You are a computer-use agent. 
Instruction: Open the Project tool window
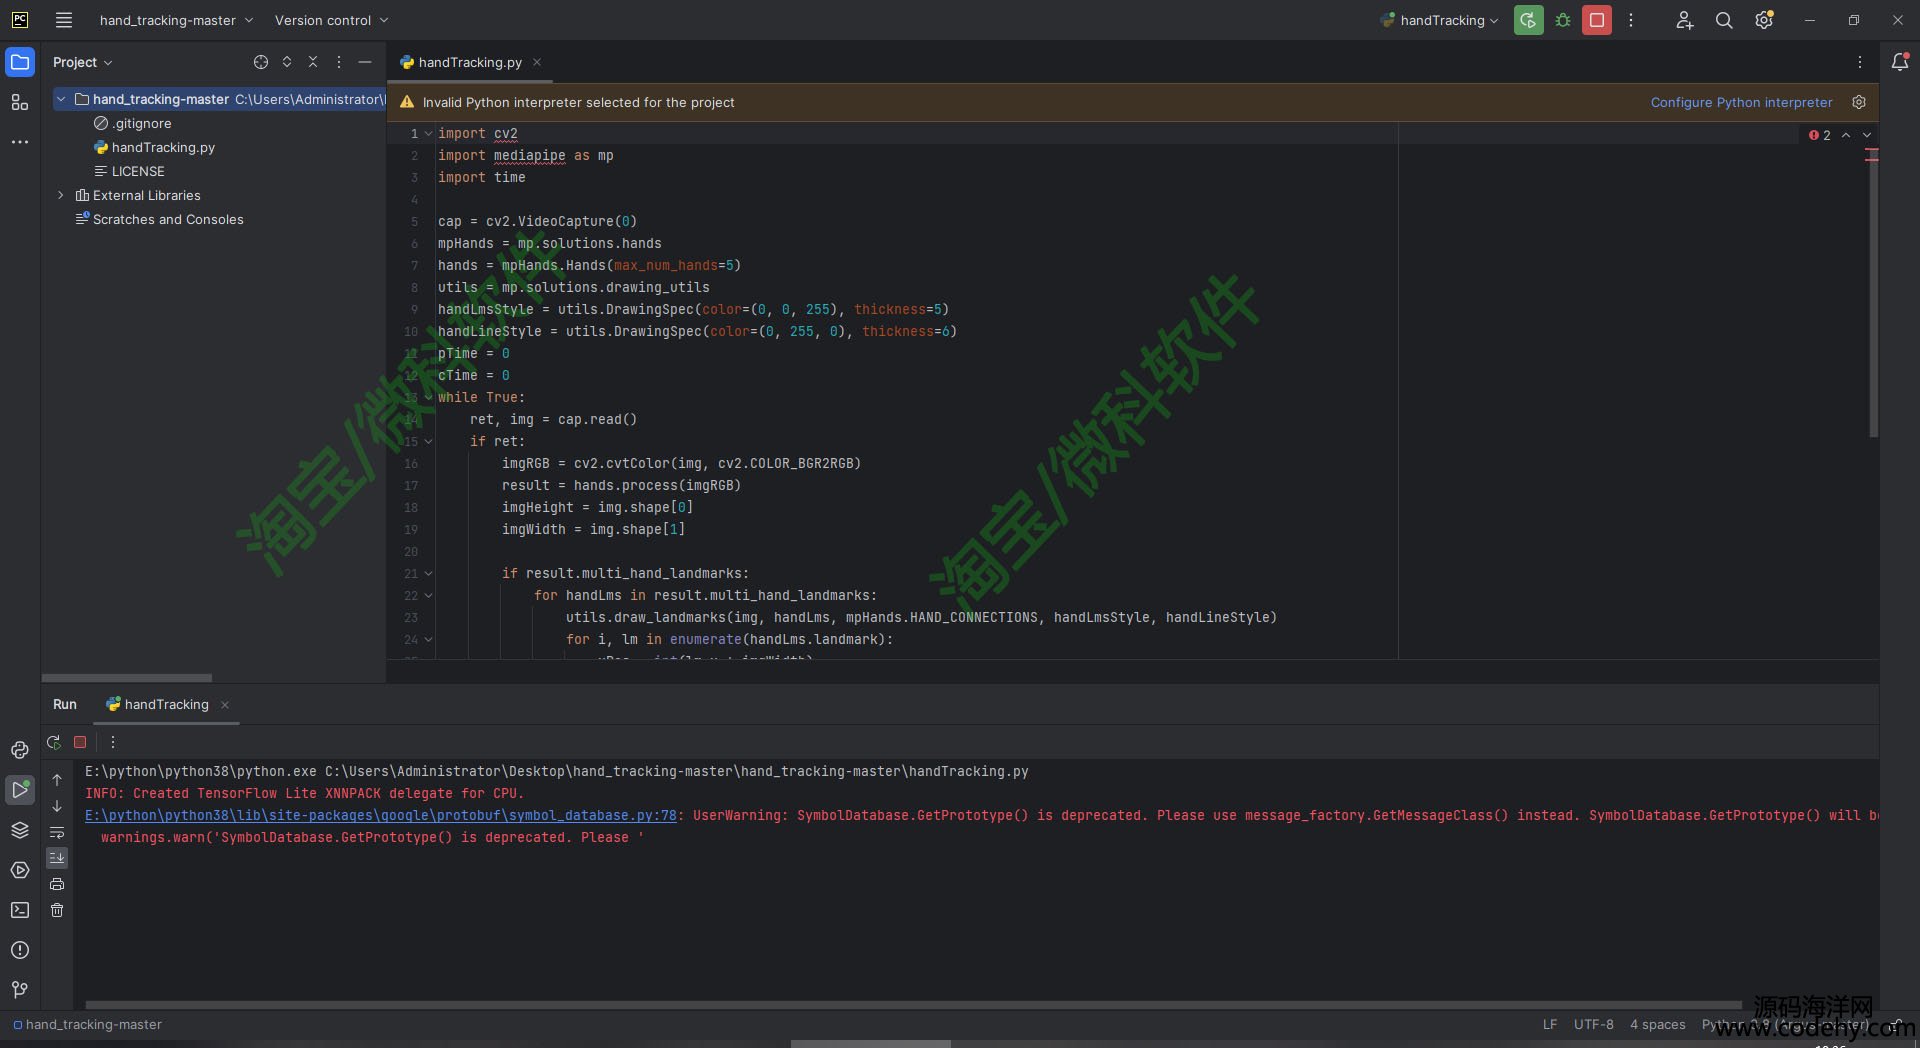20,62
